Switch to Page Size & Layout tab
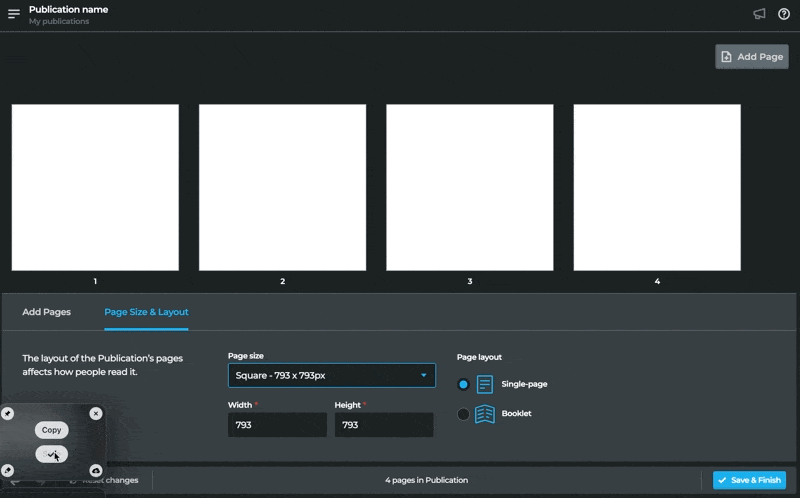This screenshot has height=498, width=800. (146, 312)
